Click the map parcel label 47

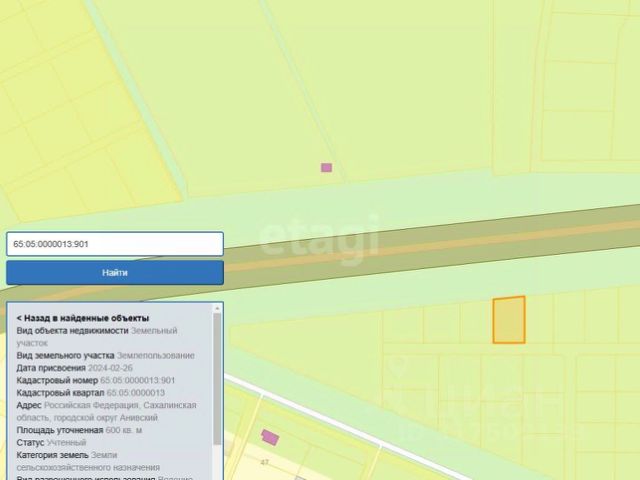point(264,462)
